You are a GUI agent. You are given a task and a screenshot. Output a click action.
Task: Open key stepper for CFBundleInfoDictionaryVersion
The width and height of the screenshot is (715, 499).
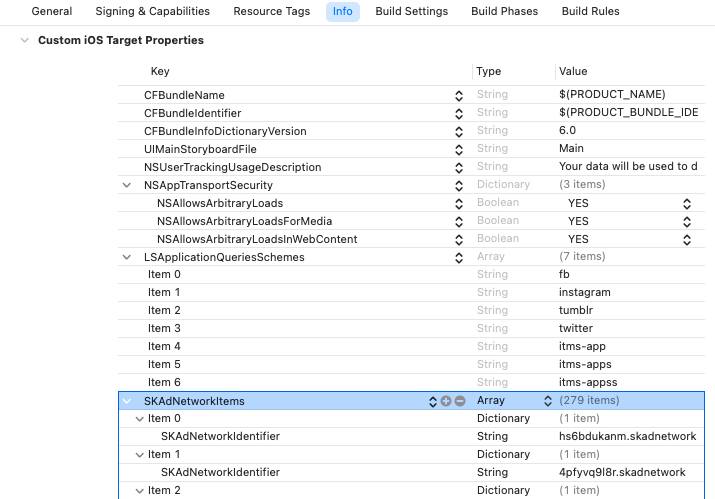click(x=459, y=131)
